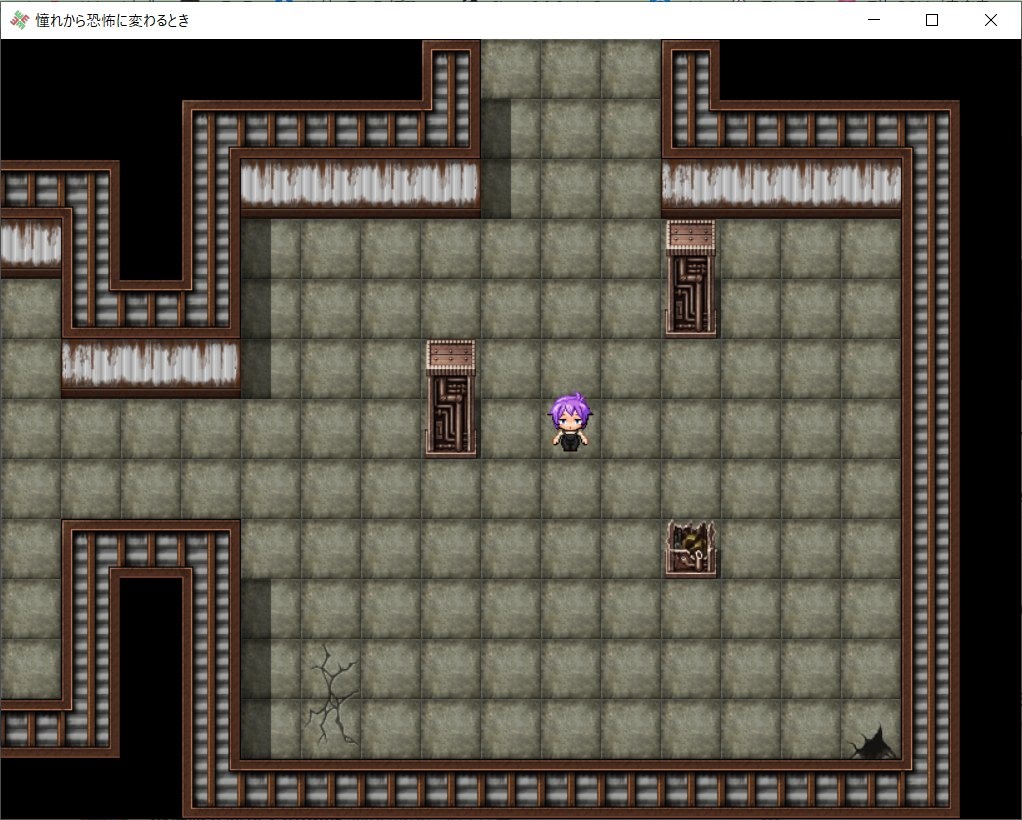Maximize the game window
1022x820 pixels.
point(932,20)
